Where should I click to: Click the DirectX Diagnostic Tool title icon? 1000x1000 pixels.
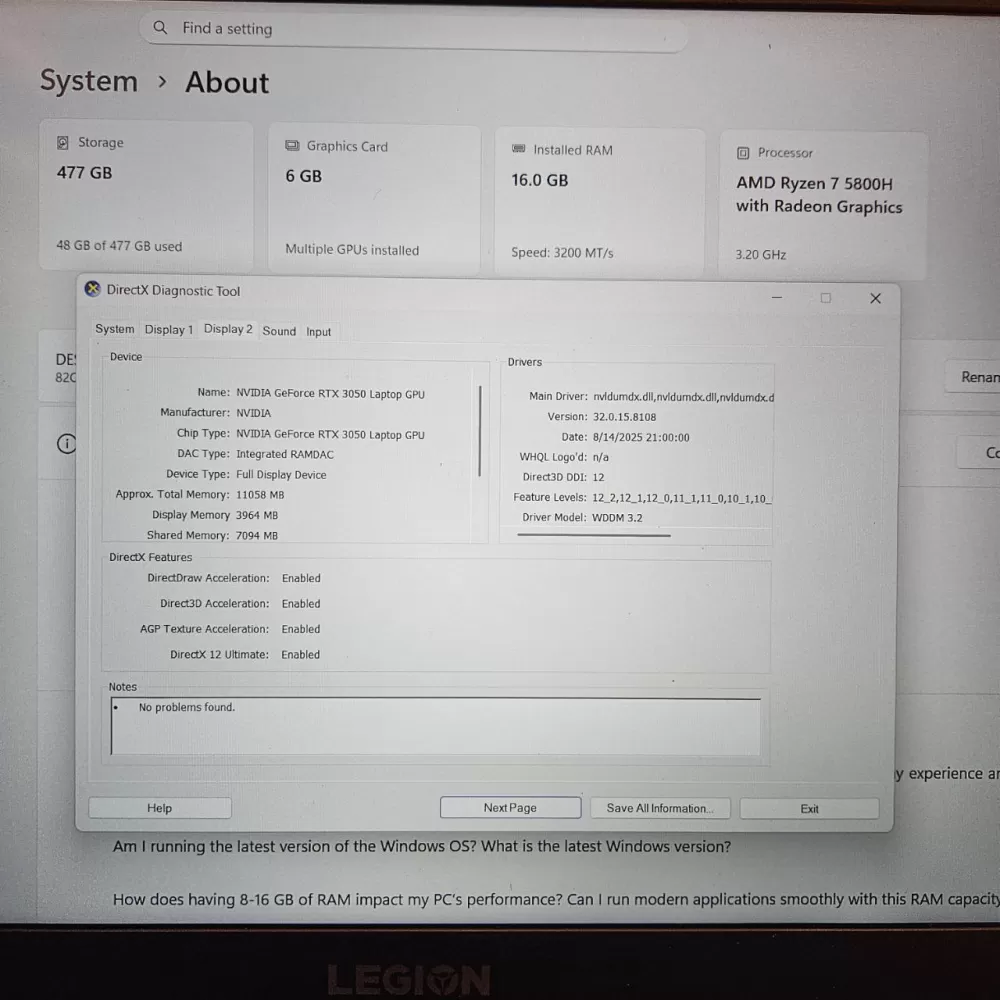pyautogui.click(x=92, y=289)
